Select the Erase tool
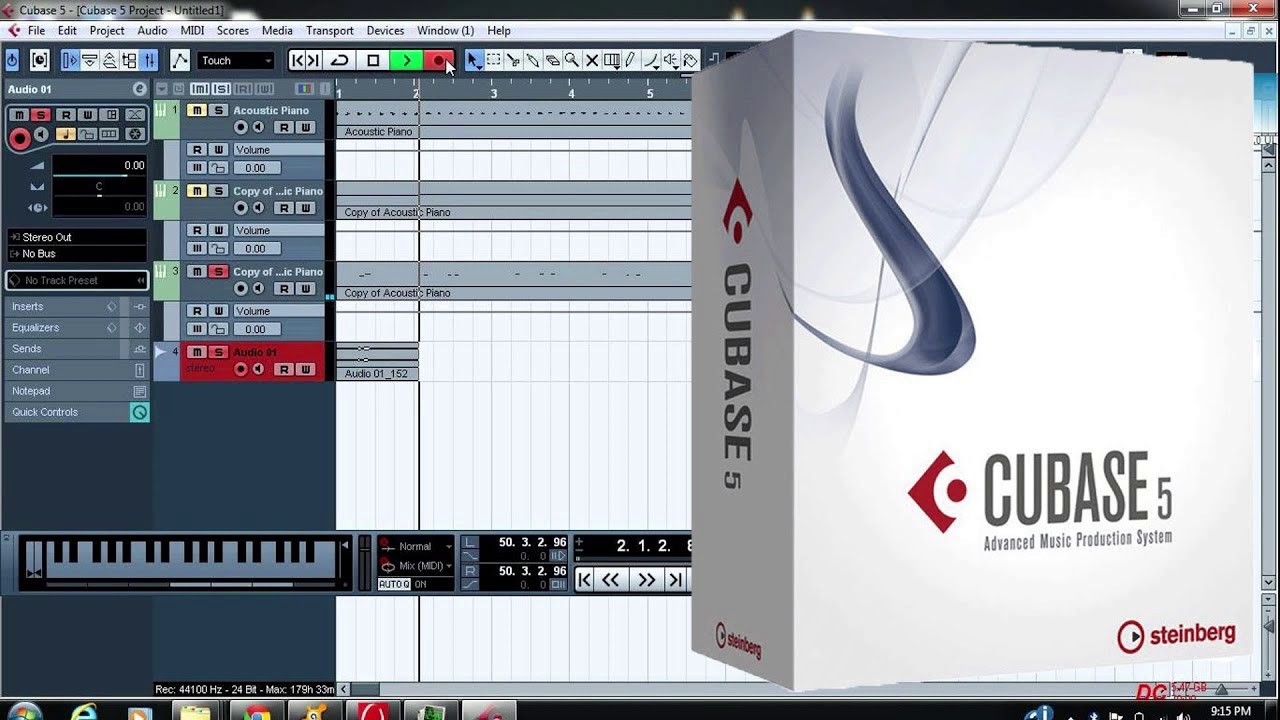 [x=552, y=61]
